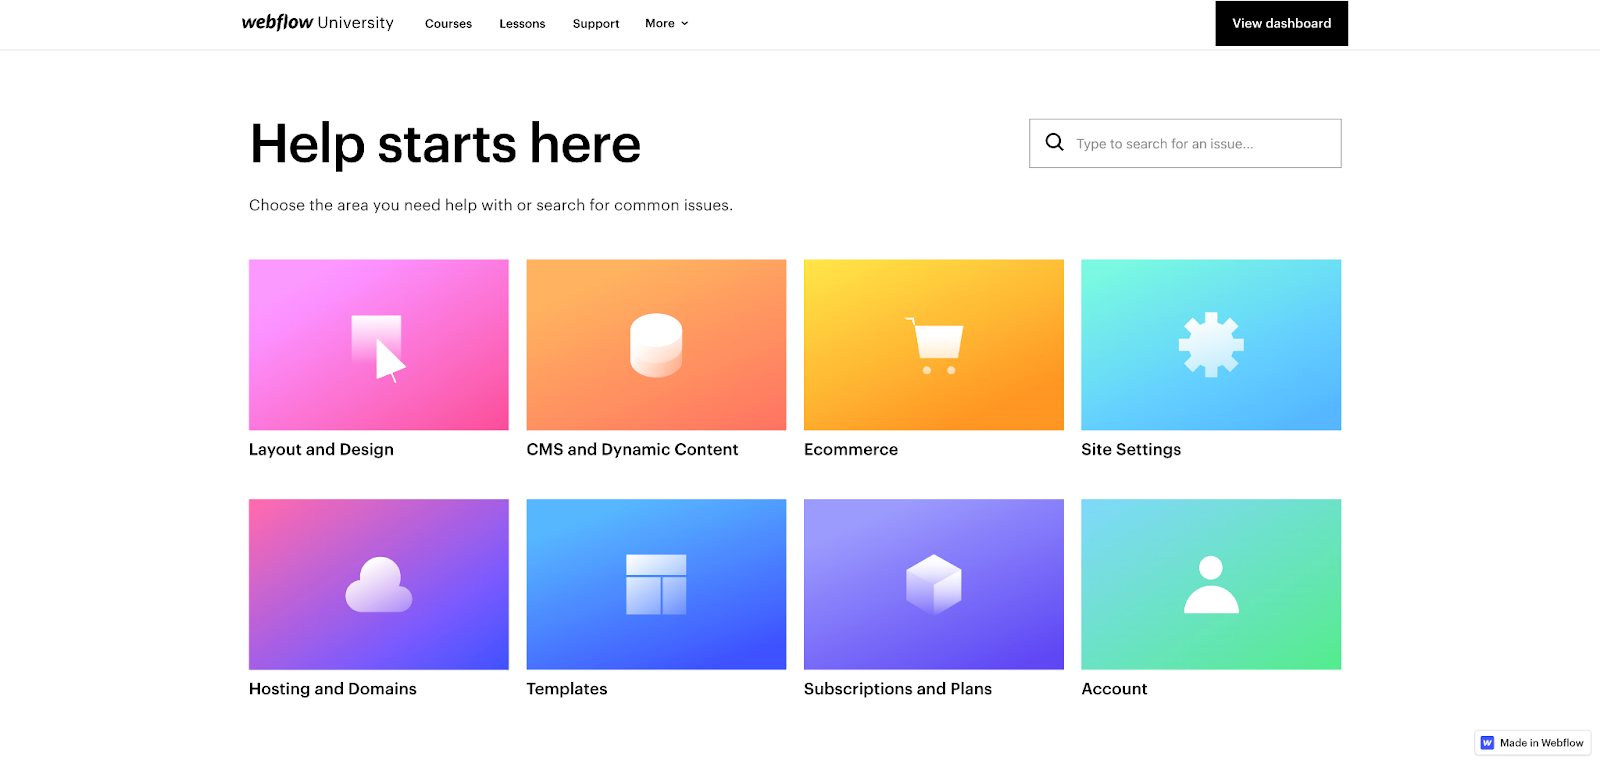
Task: Expand the More dropdown menu
Action: [667, 23]
